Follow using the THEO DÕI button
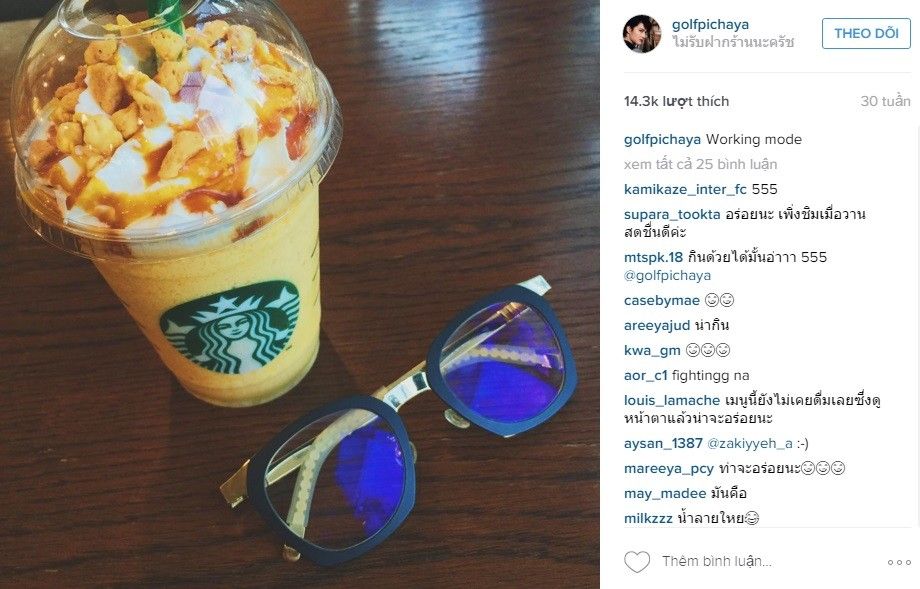The height and width of the screenshot is (589, 920). point(866,33)
